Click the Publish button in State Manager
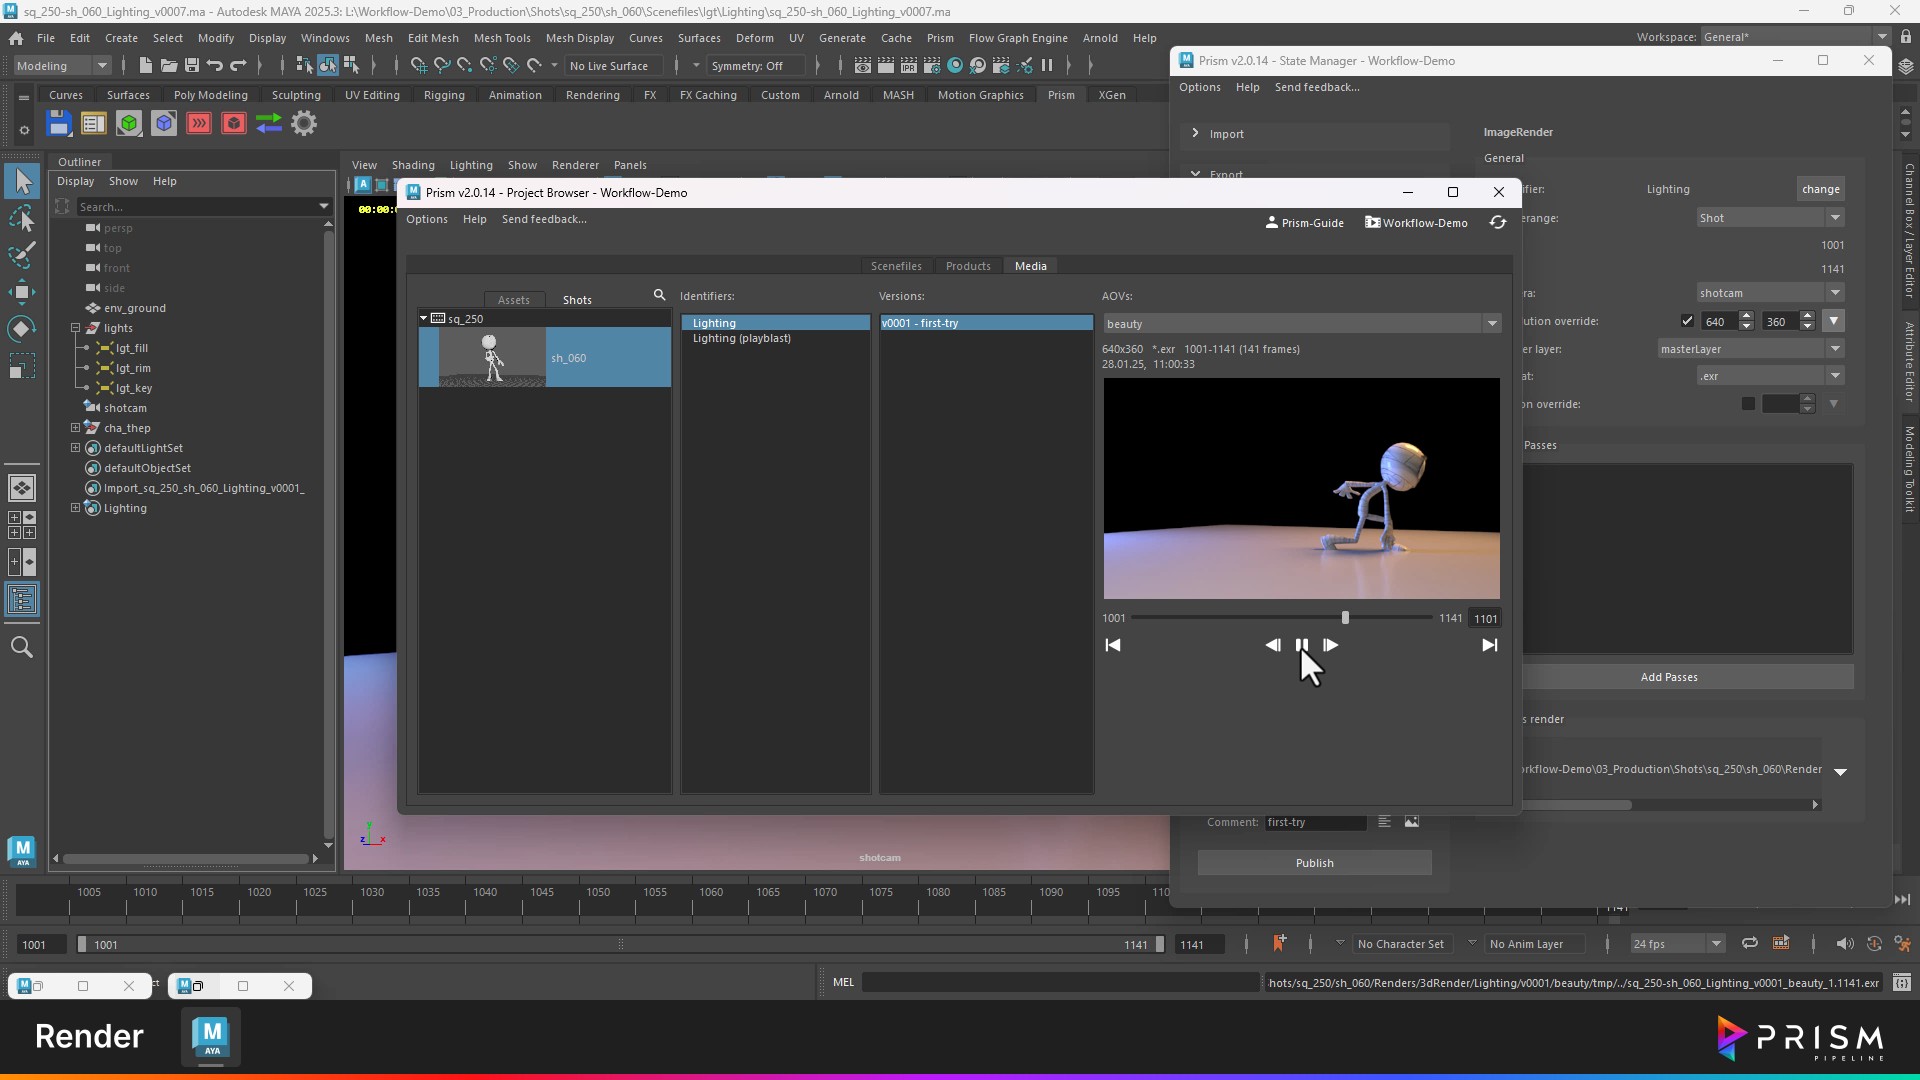Image resolution: width=1920 pixels, height=1080 pixels. [x=1314, y=863]
